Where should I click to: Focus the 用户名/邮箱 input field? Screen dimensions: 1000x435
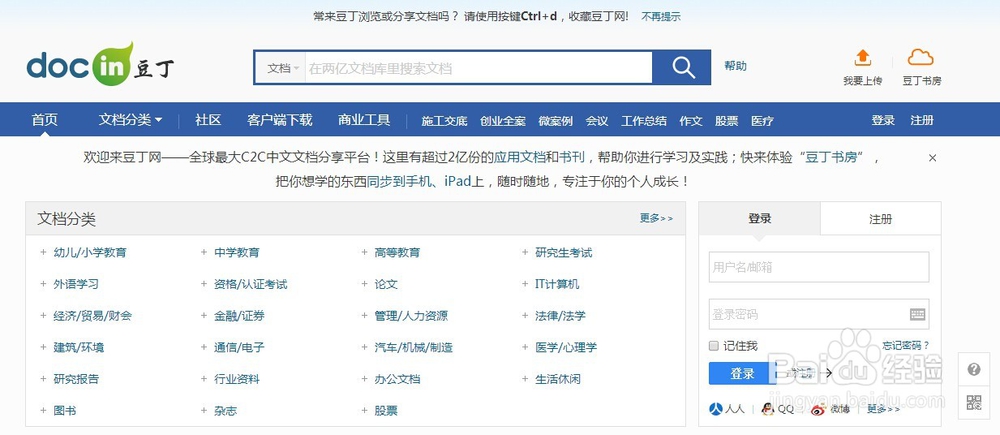tap(819, 267)
